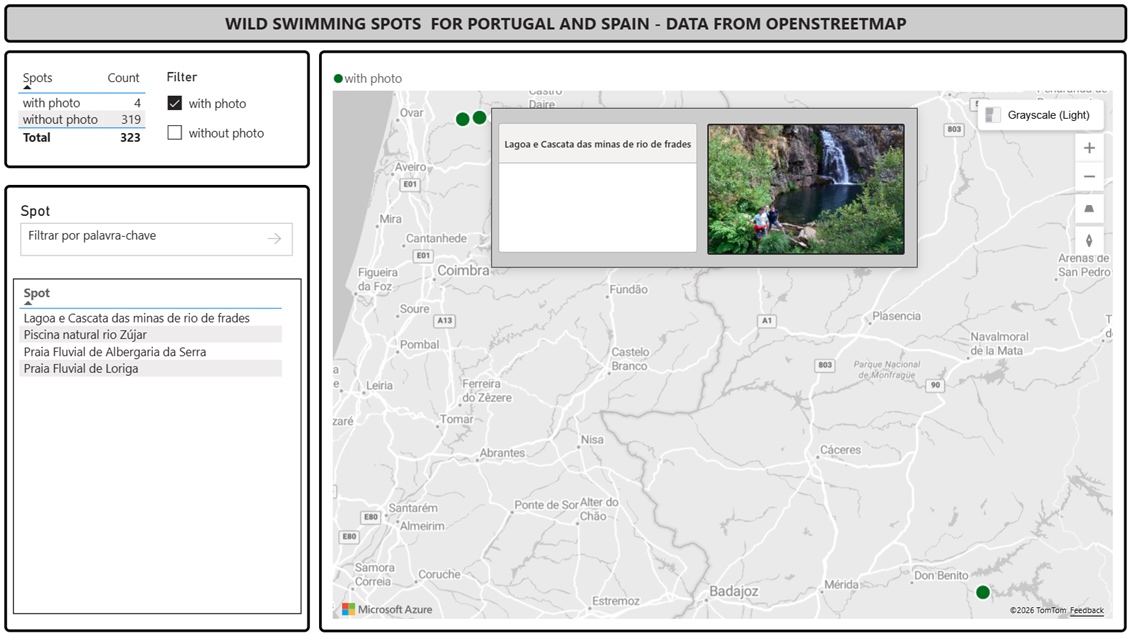This screenshot has height=639, width=1133.
Task: Click the green 'with photo' legend dot
Action: 338,78
